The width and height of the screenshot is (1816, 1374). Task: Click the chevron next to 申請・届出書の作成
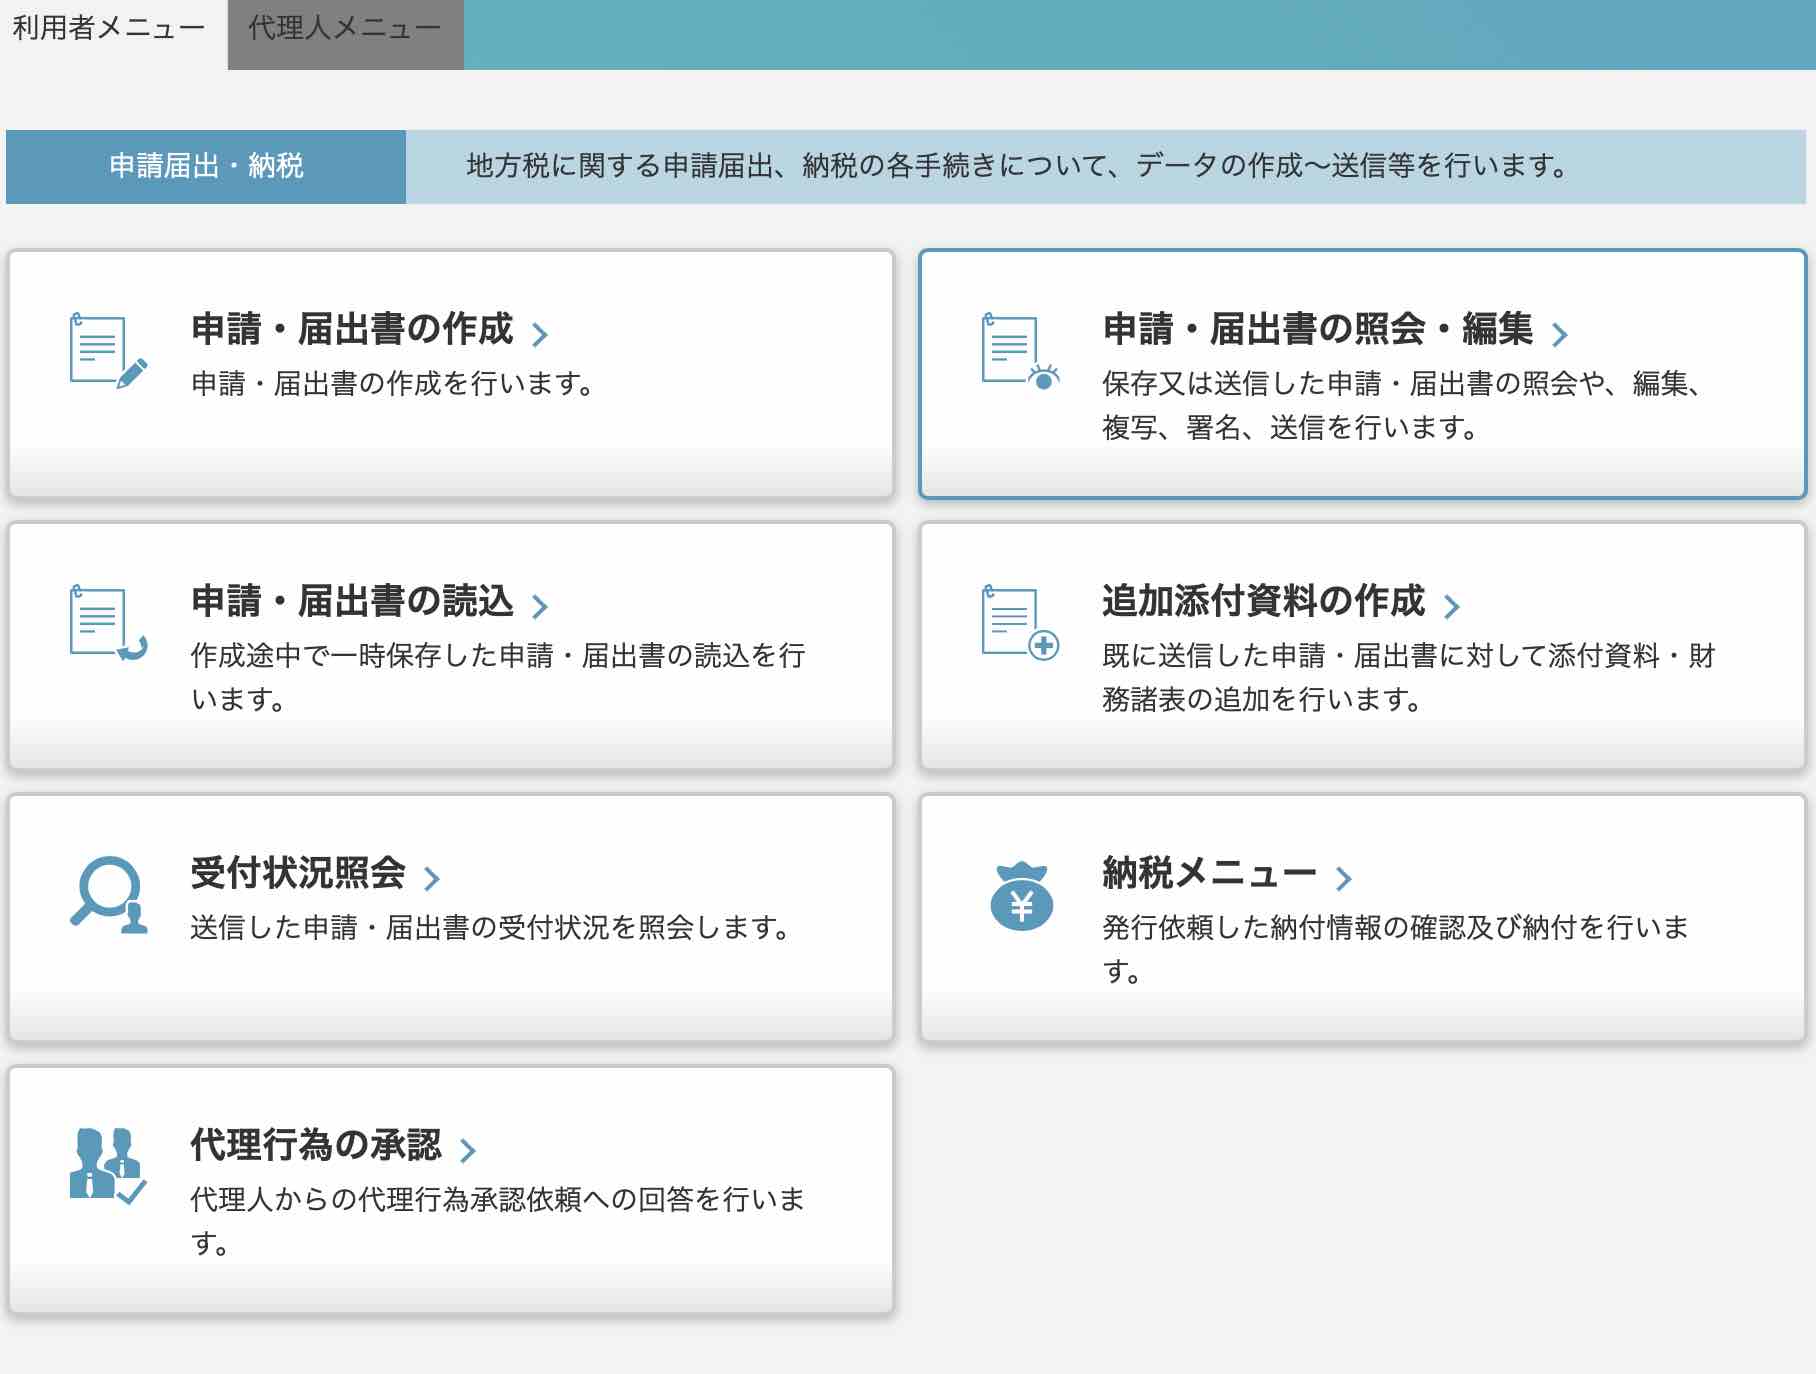pyautogui.click(x=540, y=334)
